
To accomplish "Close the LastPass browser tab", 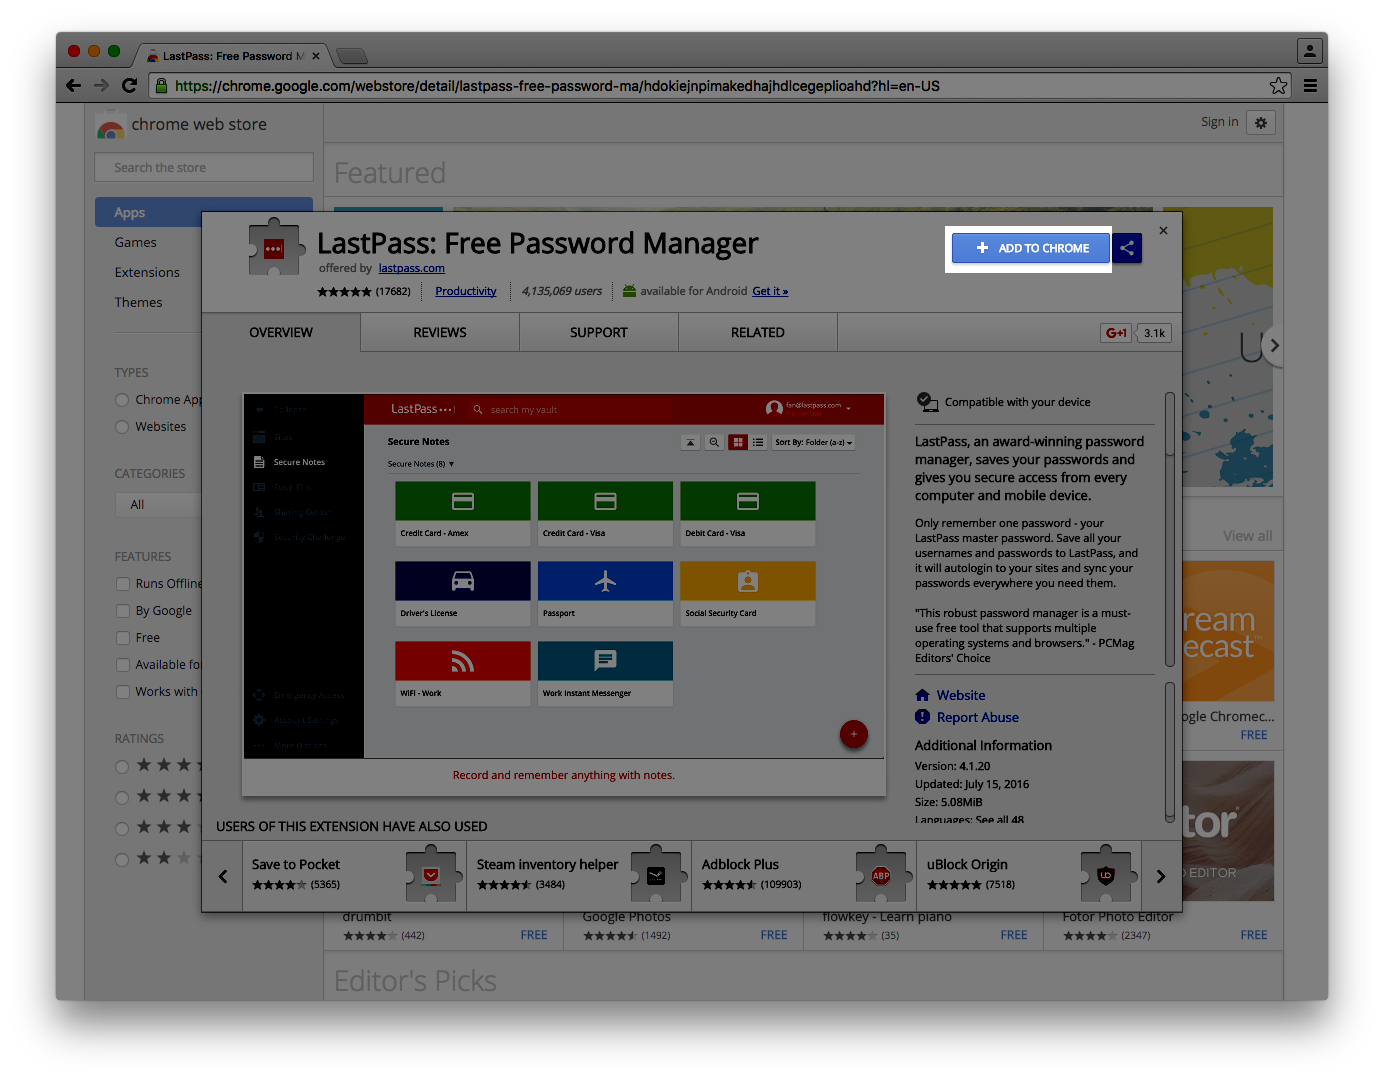I will 316,56.
